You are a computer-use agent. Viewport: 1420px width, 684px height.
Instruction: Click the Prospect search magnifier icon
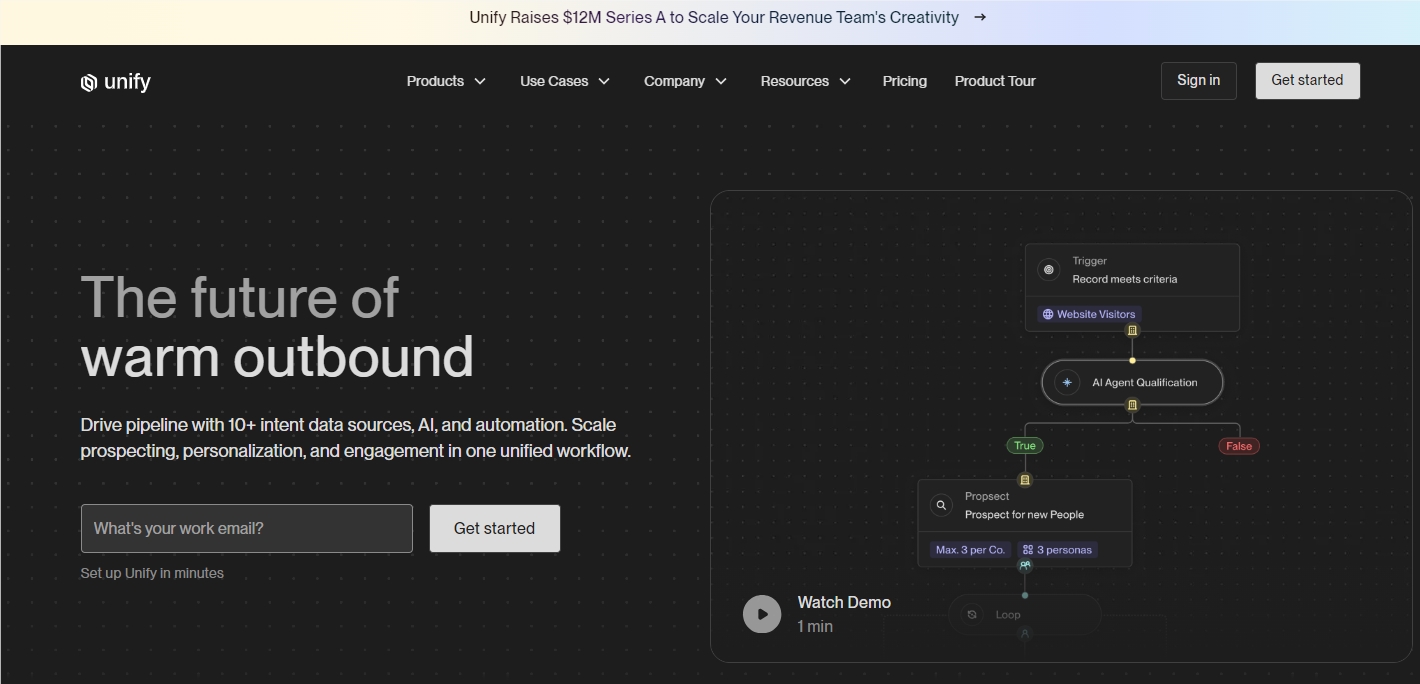941,505
